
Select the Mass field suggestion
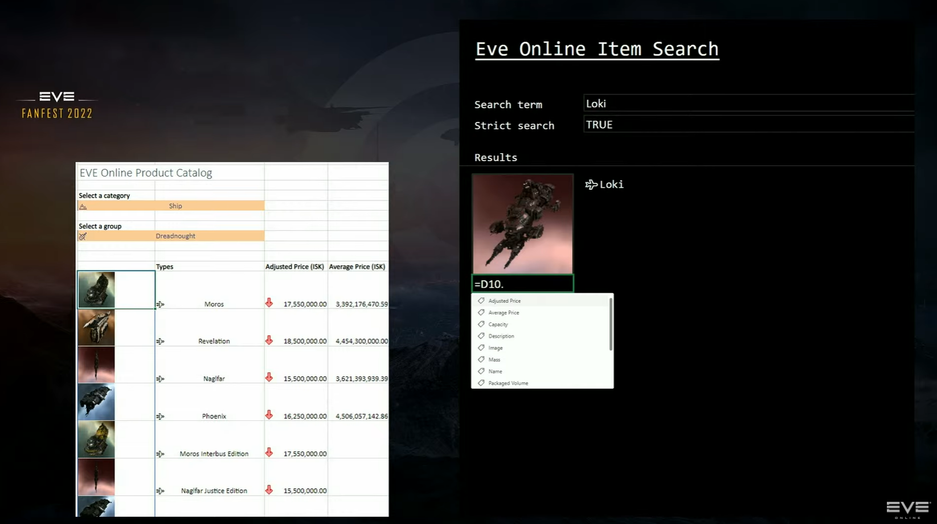(541, 360)
